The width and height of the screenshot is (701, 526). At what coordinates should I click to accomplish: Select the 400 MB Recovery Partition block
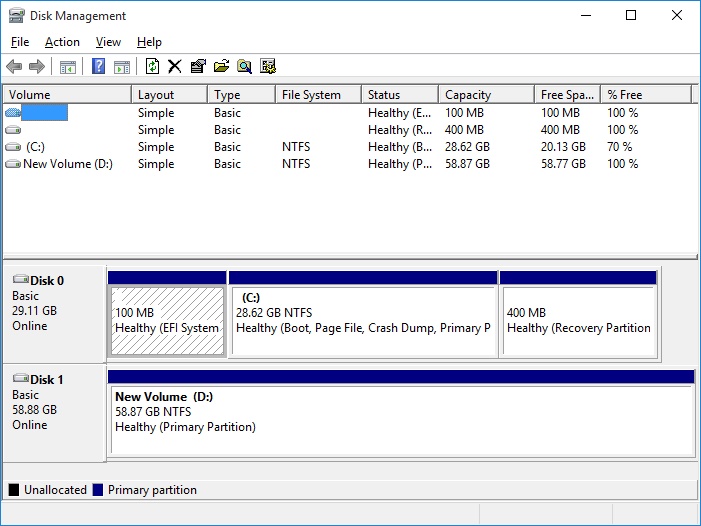pyautogui.click(x=578, y=320)
